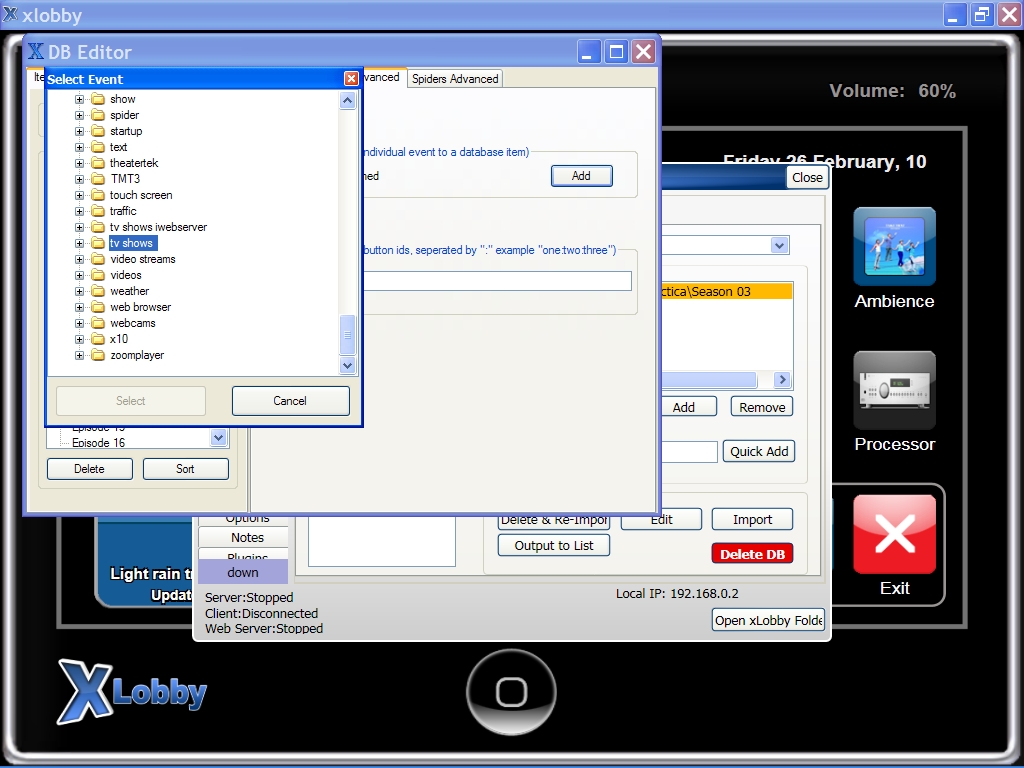Click Add button beside Remove

(x=689, y=407)
